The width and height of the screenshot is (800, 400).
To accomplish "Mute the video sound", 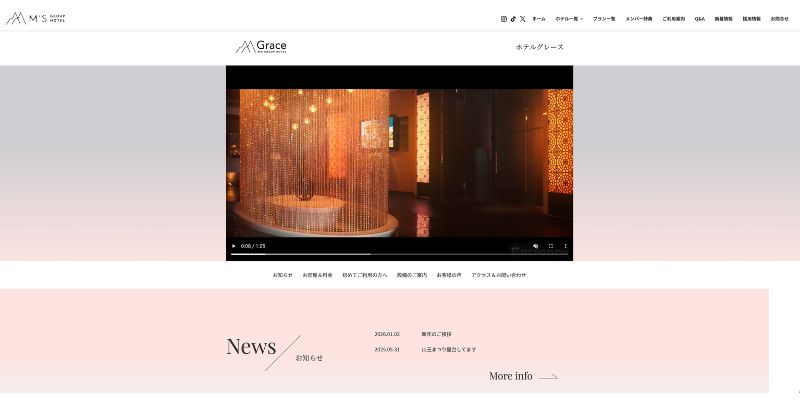I will tap(535, 246).
